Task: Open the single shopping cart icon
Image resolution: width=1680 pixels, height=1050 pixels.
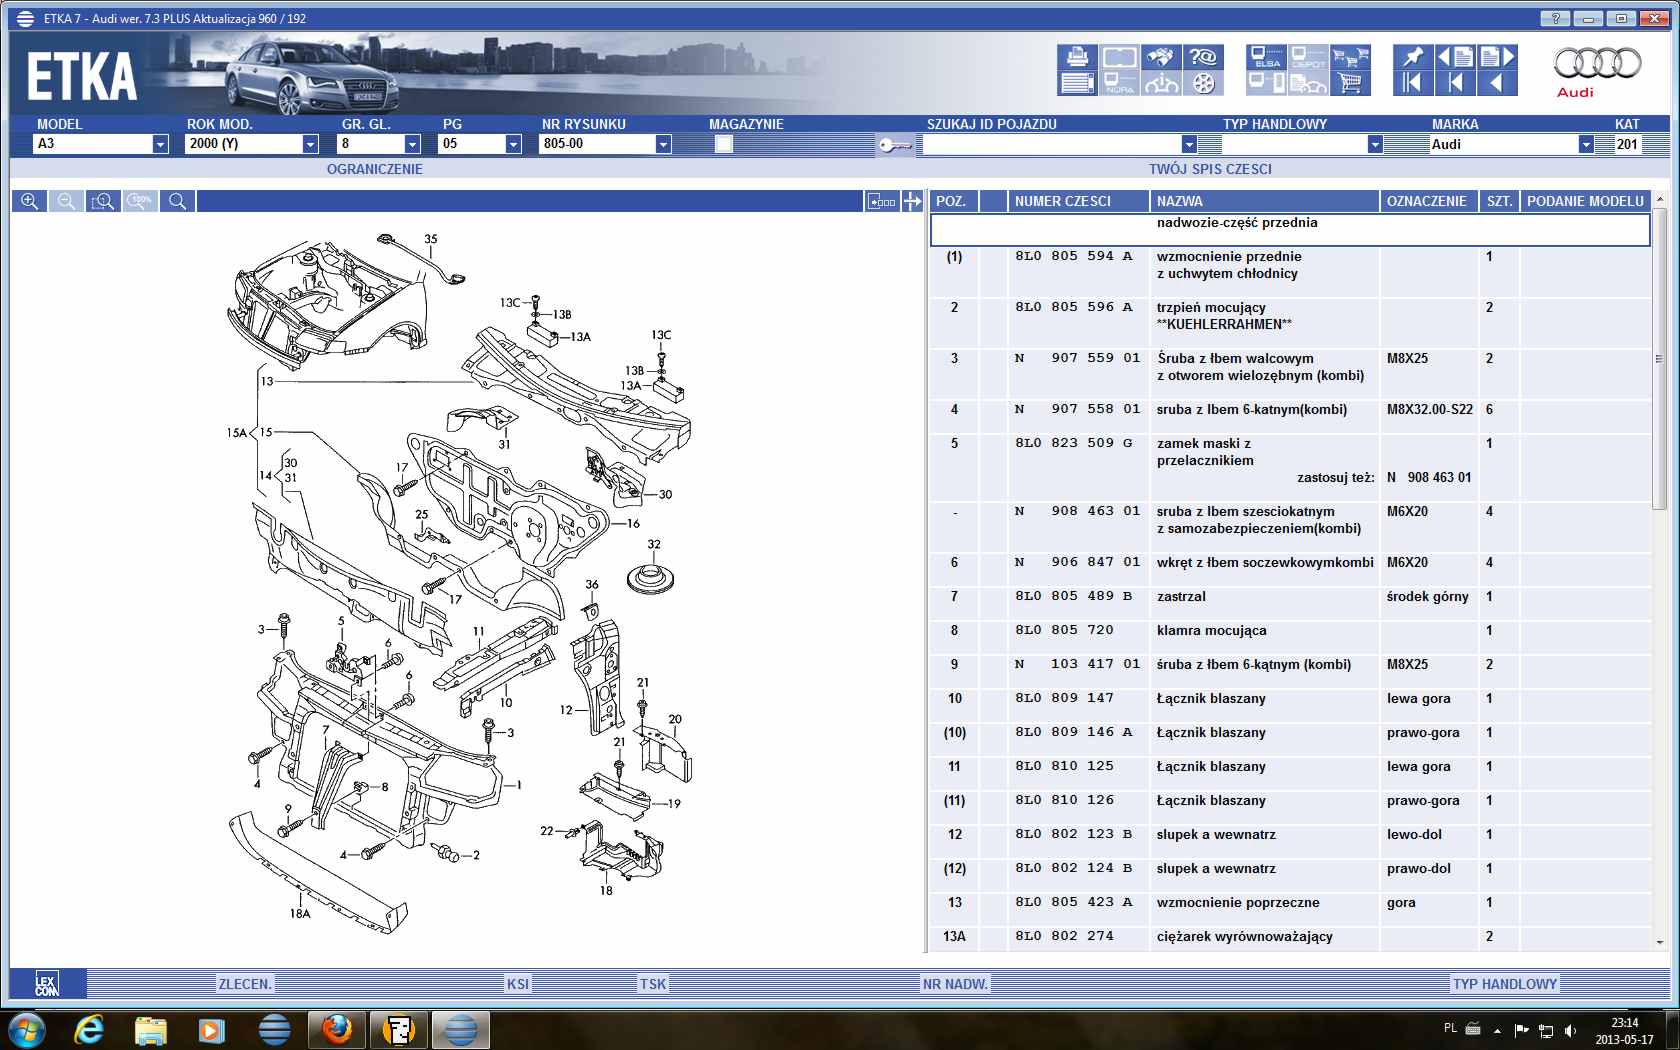Action: 1350,83
